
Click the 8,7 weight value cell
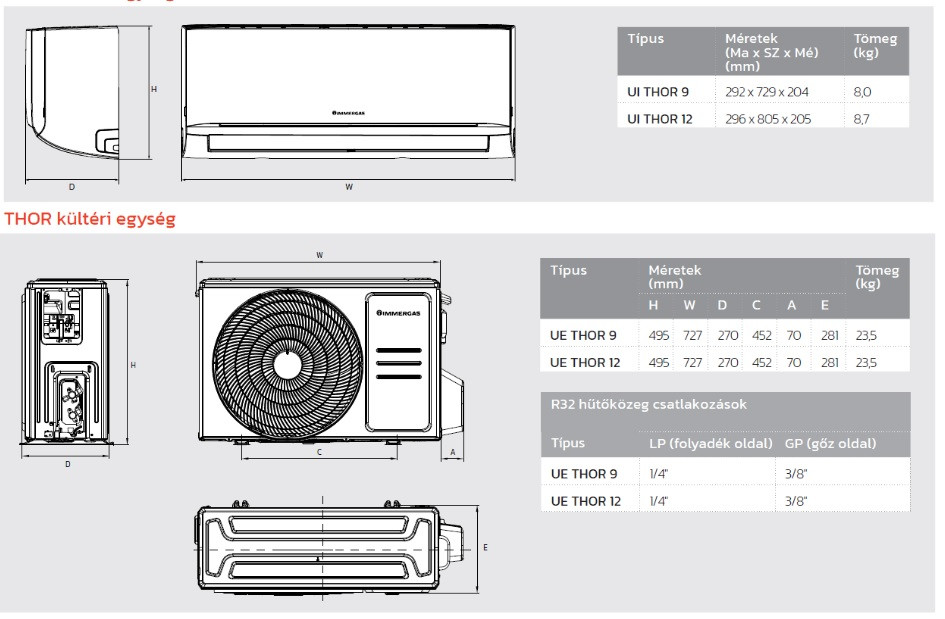[863, 118]
